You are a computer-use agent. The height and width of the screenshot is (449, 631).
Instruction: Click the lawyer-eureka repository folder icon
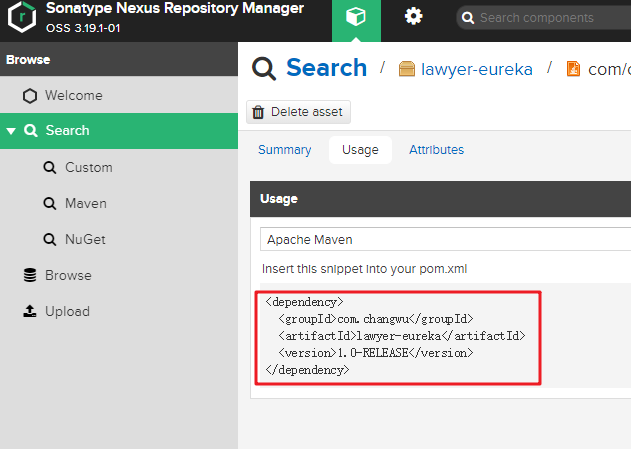pyautogui.click(x=407, y=69)
